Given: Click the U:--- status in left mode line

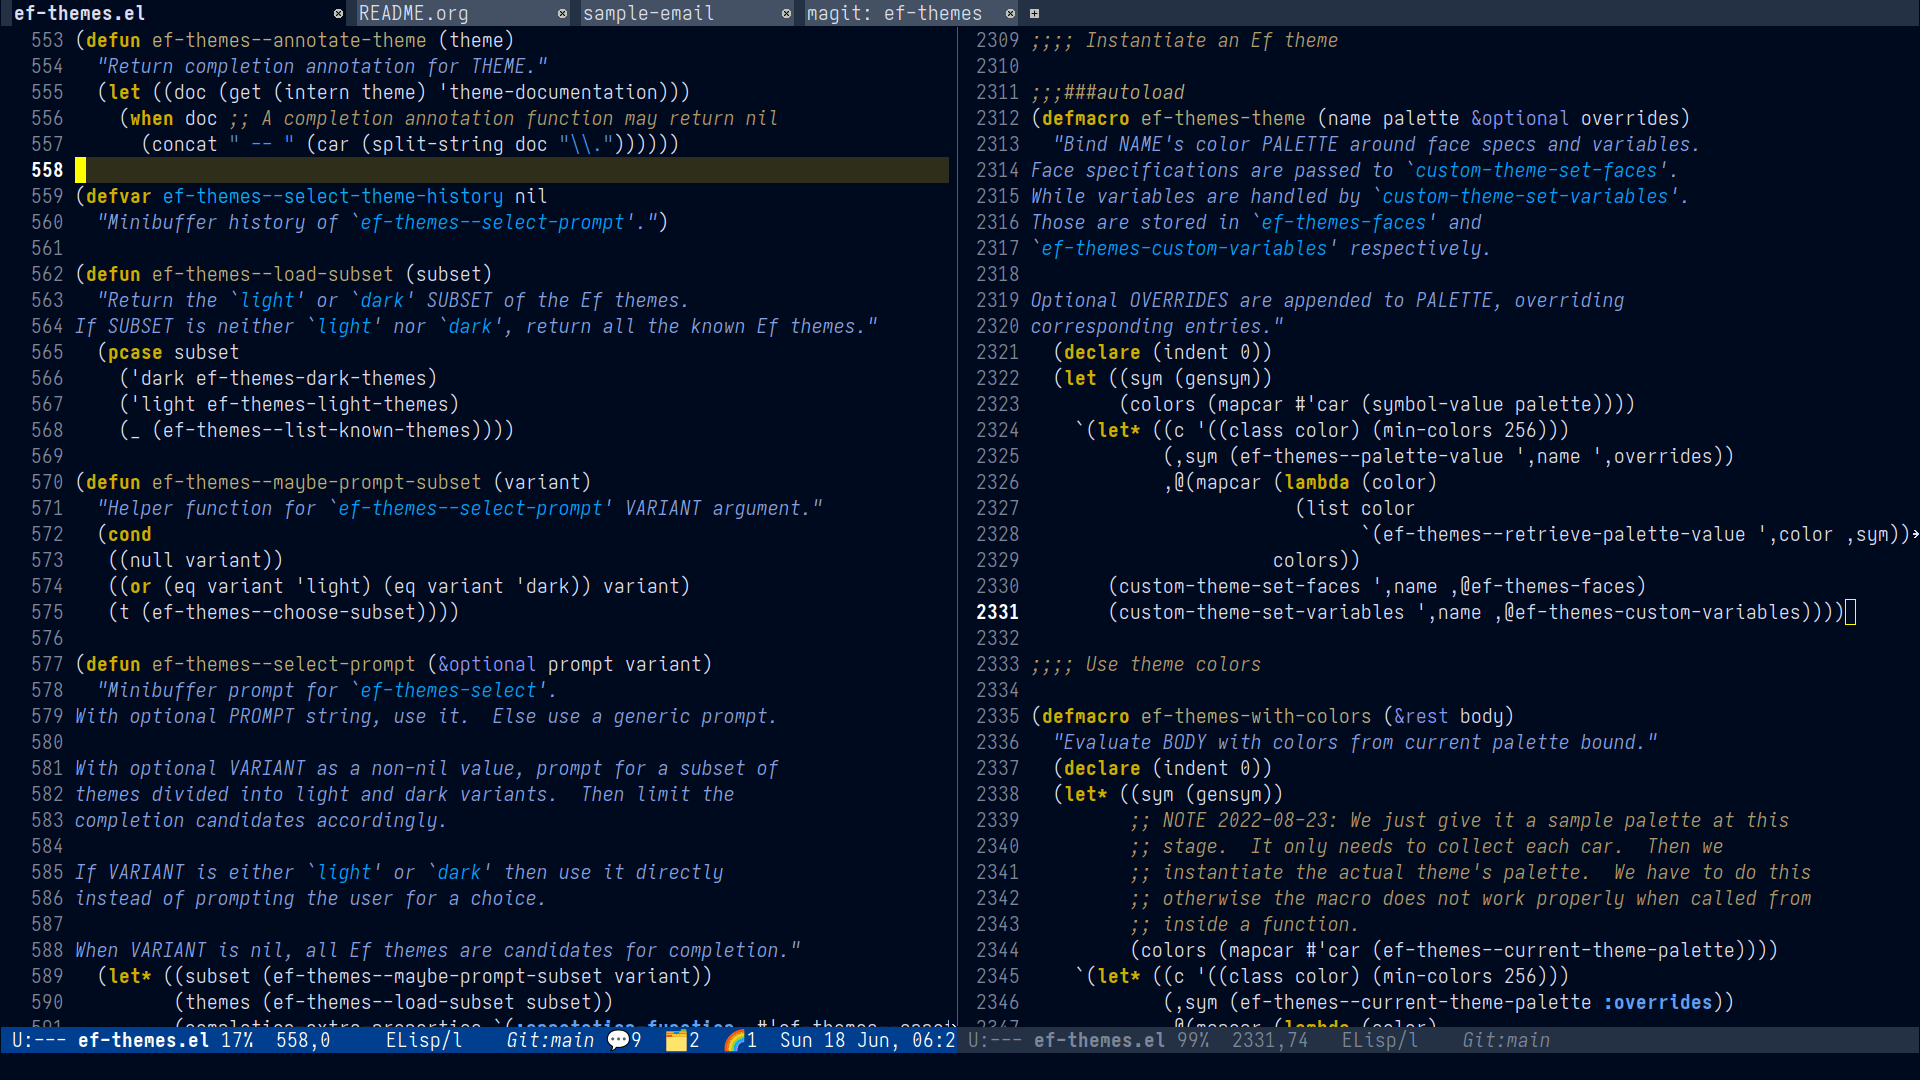Looking at the screenshot, I should [x=39, y=1040].
